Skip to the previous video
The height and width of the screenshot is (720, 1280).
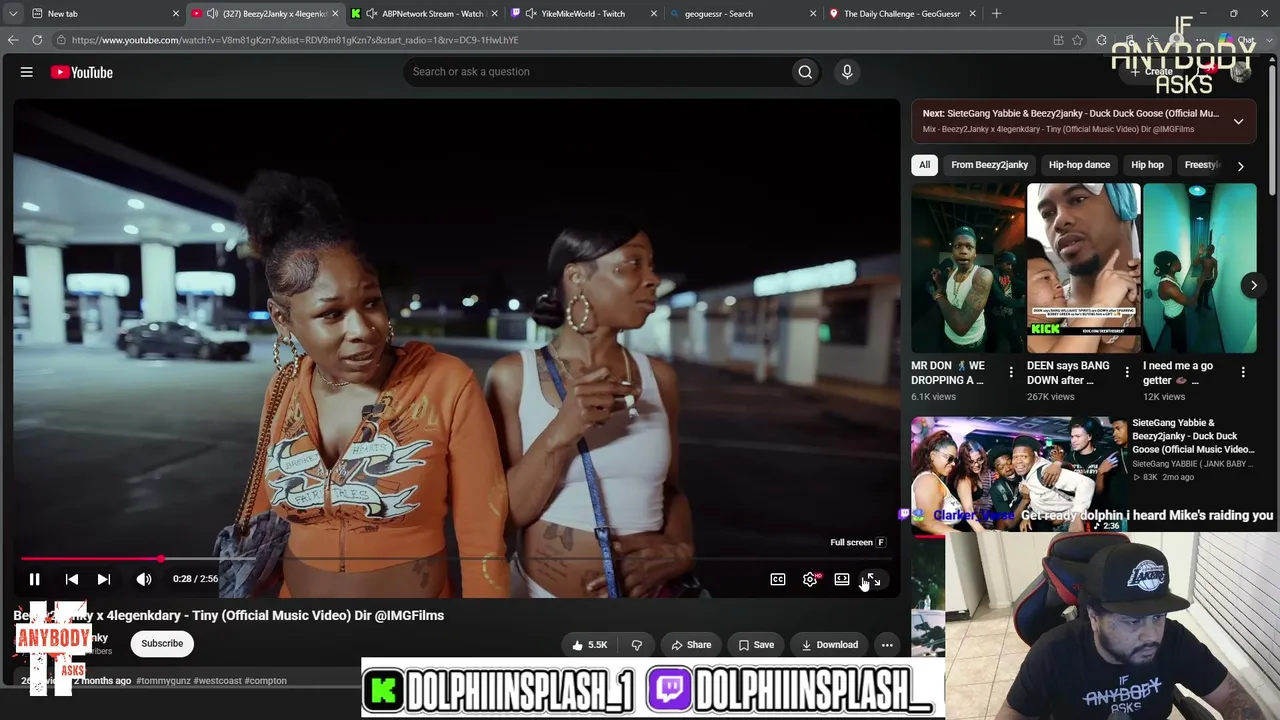[x=72, y=579]
